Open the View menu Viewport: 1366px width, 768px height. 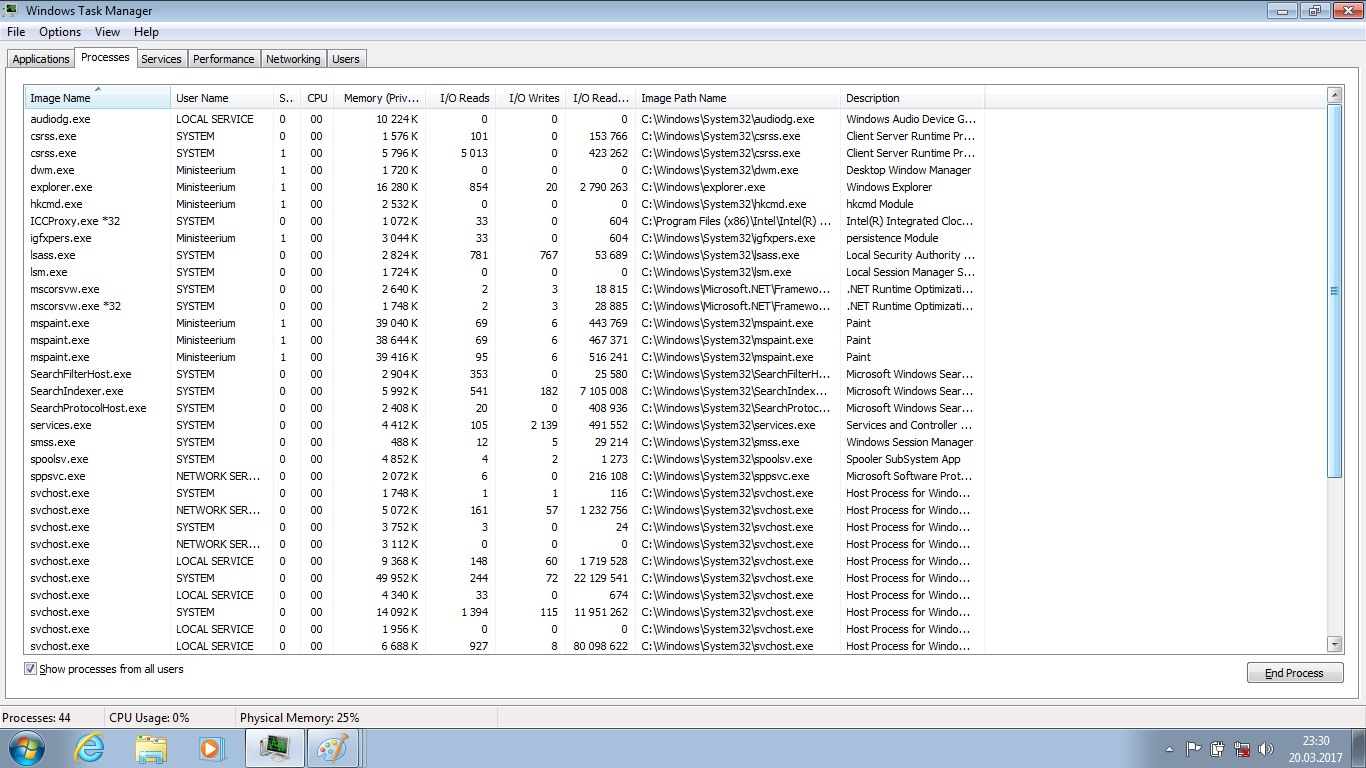[x=107, y=32]
